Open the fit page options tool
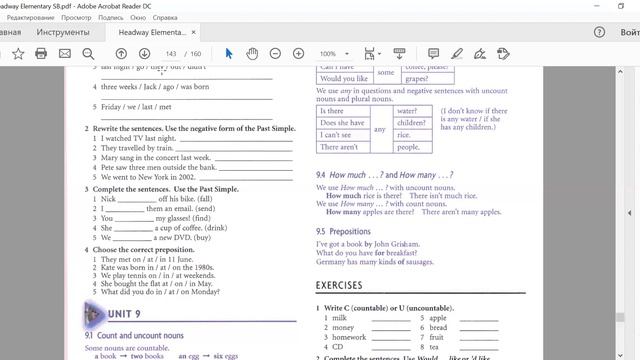 (369, 53)
